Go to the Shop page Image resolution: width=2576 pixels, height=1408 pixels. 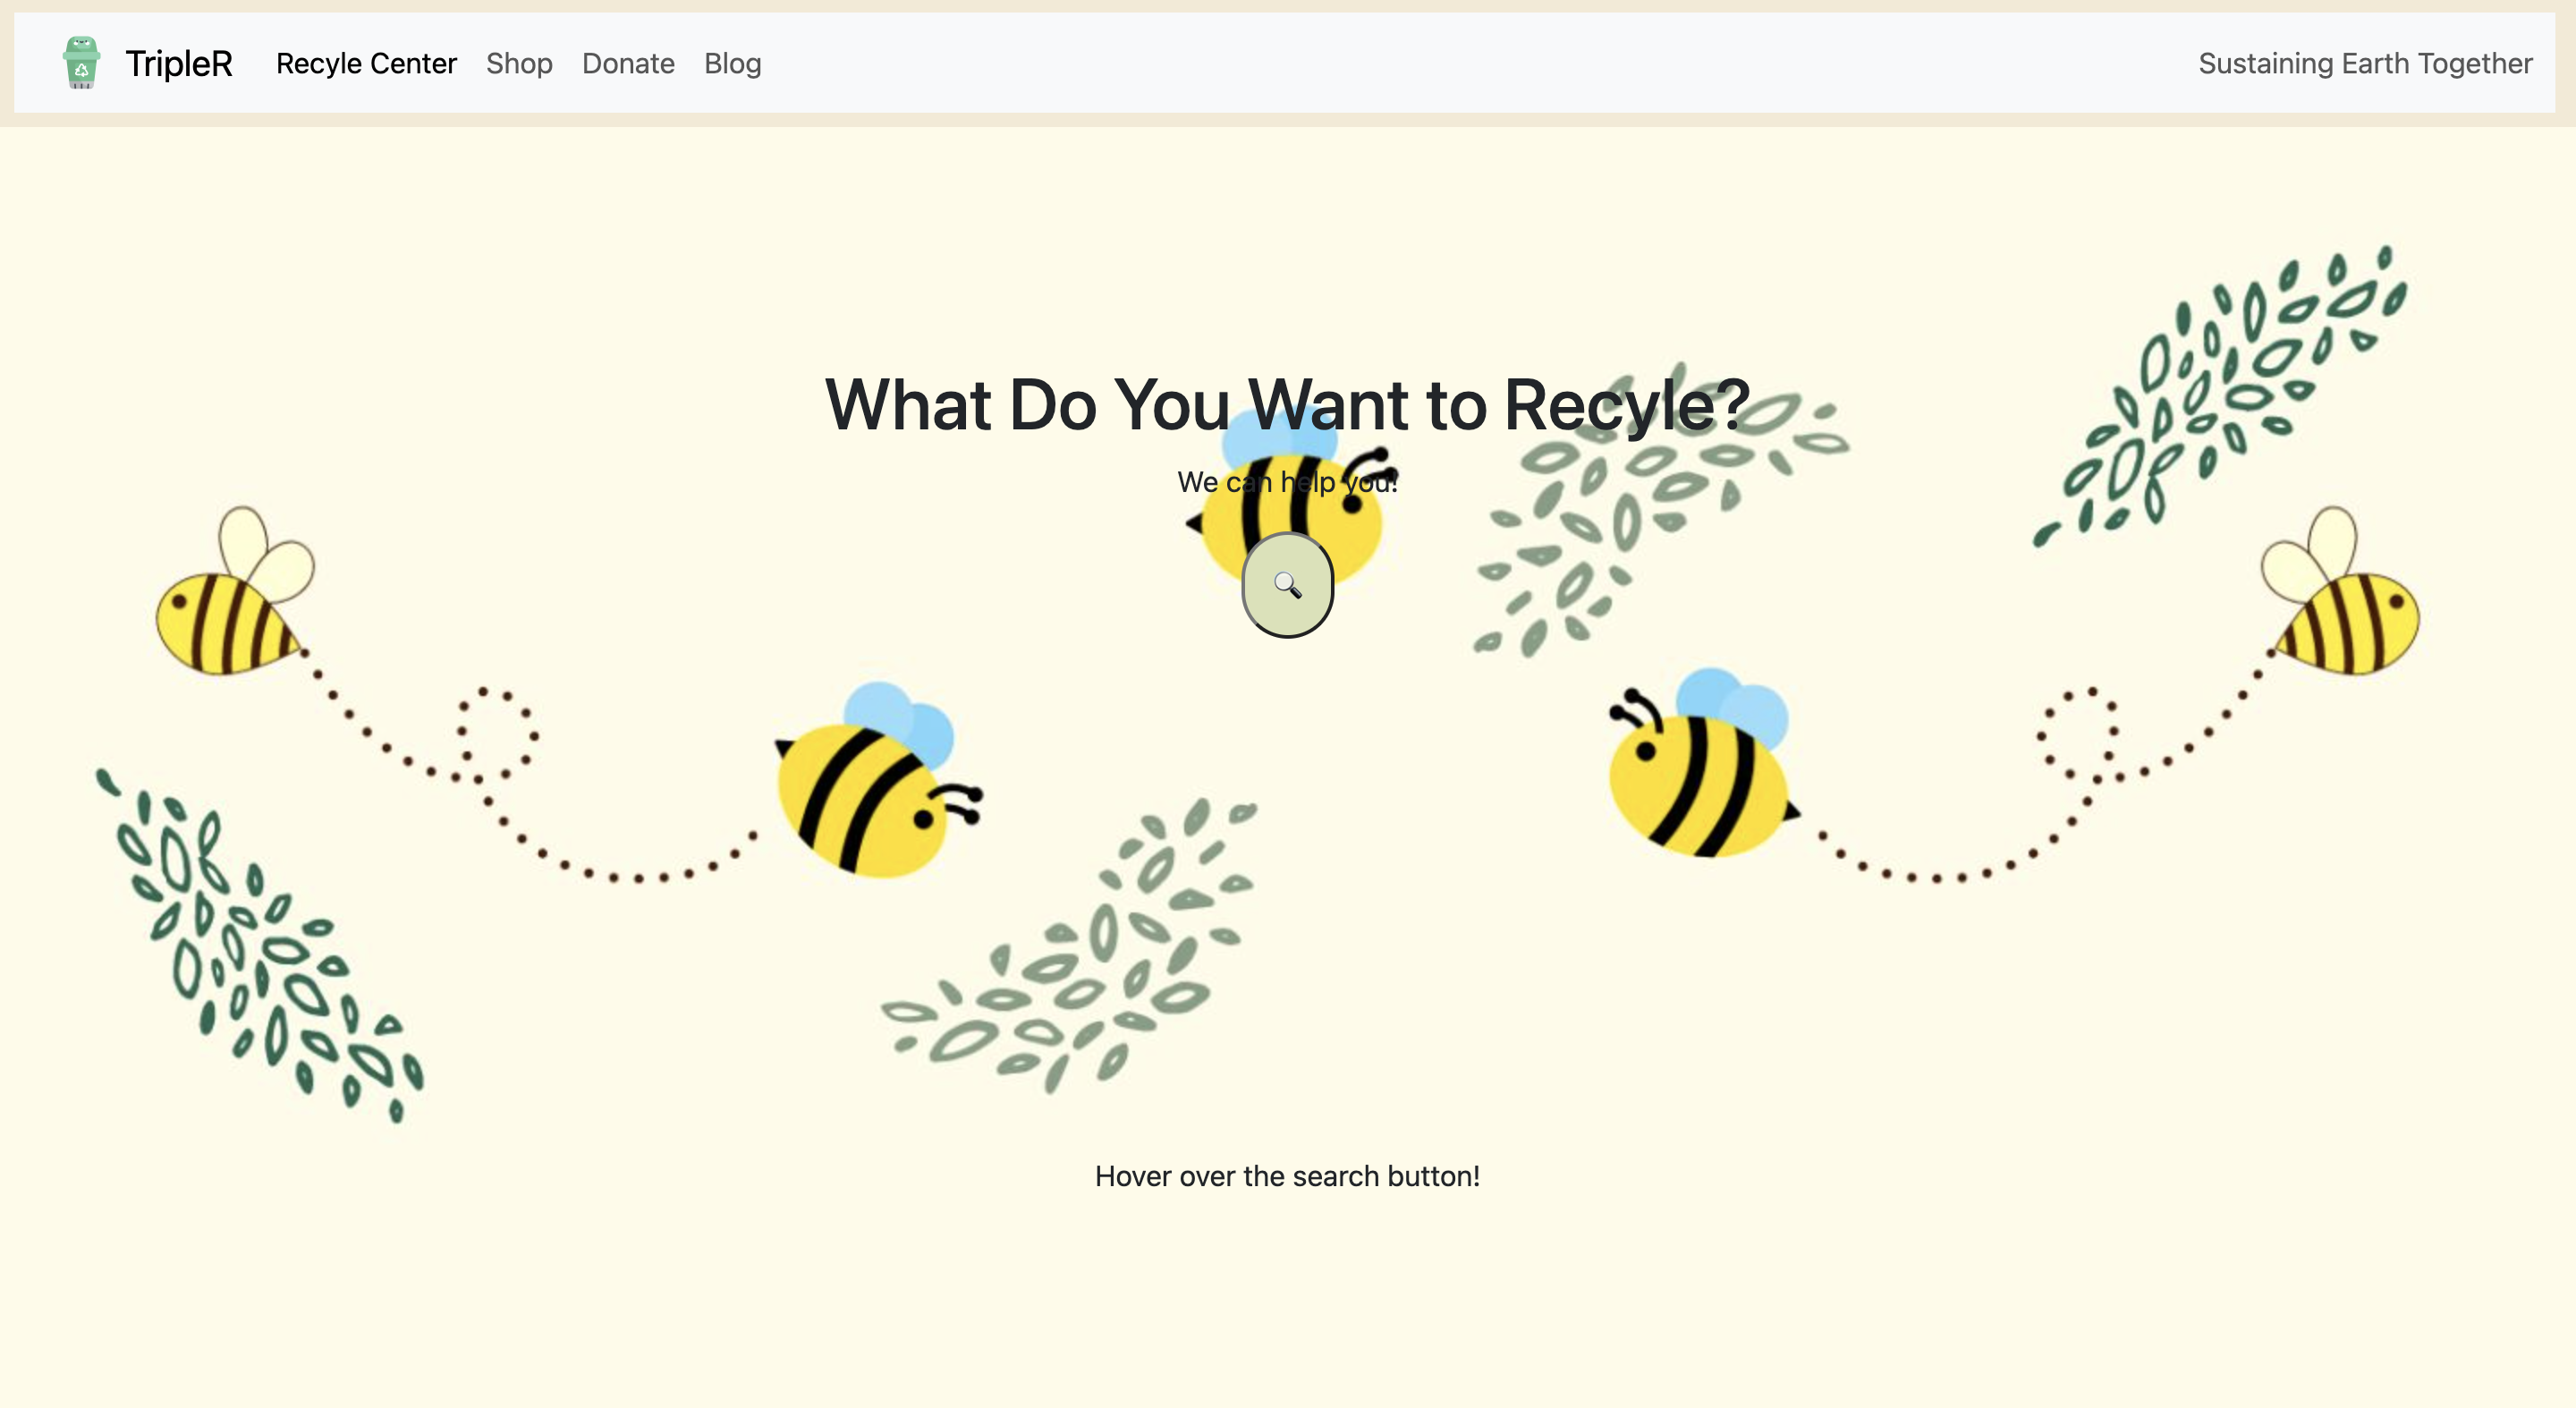[519, 63]
